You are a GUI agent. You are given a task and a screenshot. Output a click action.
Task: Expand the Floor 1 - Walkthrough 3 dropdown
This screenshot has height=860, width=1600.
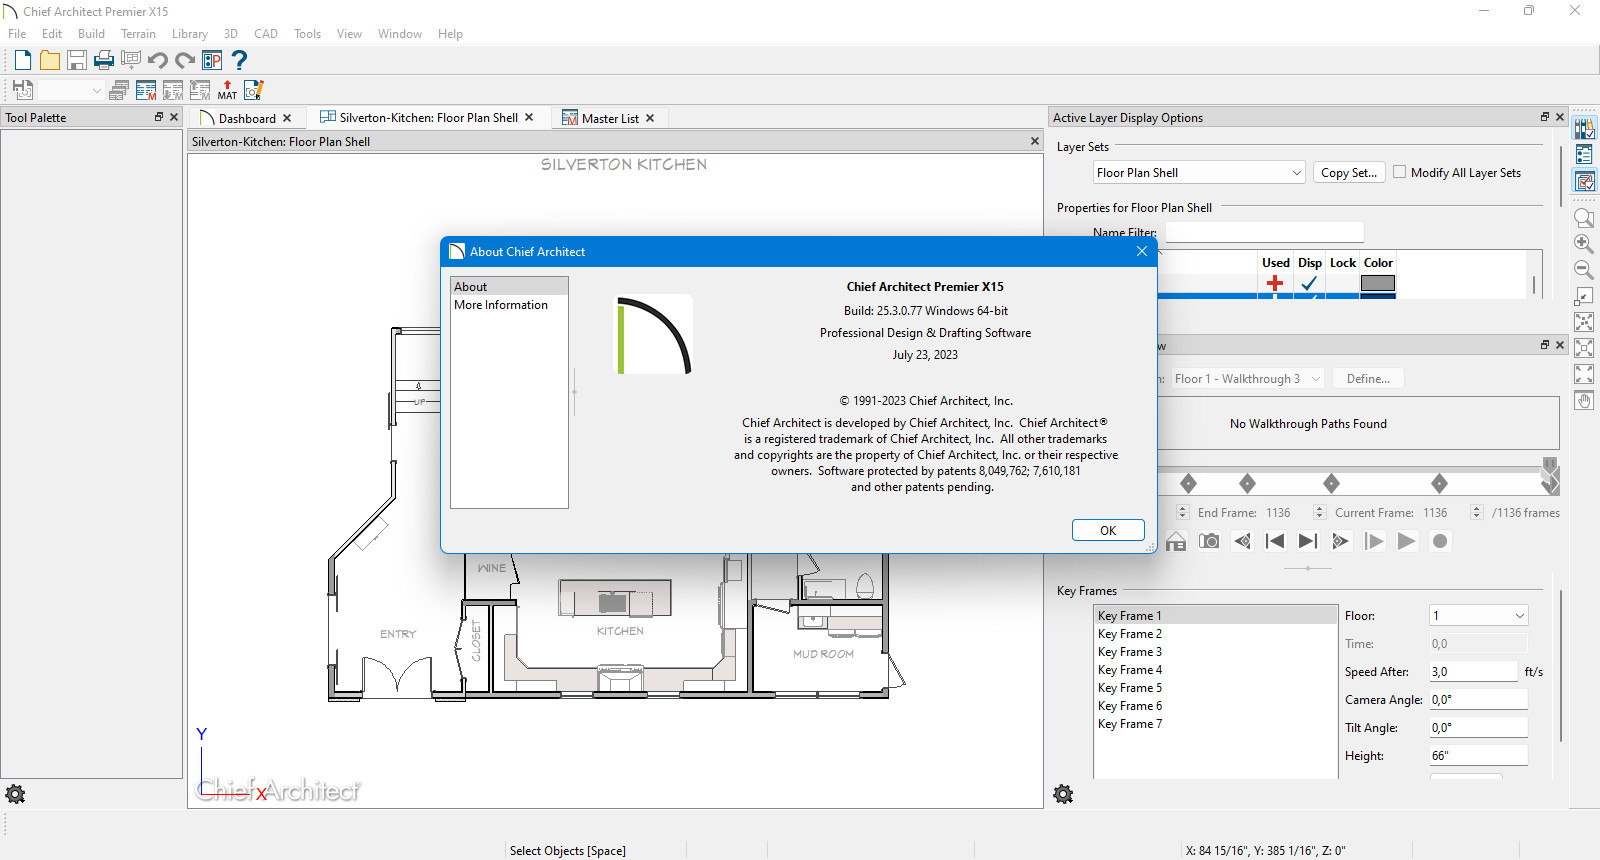tap(1315, 379)
